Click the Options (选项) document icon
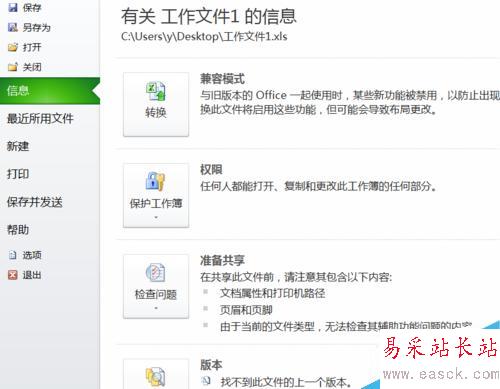Screen dimensions: 500x389 coord(13,255)
